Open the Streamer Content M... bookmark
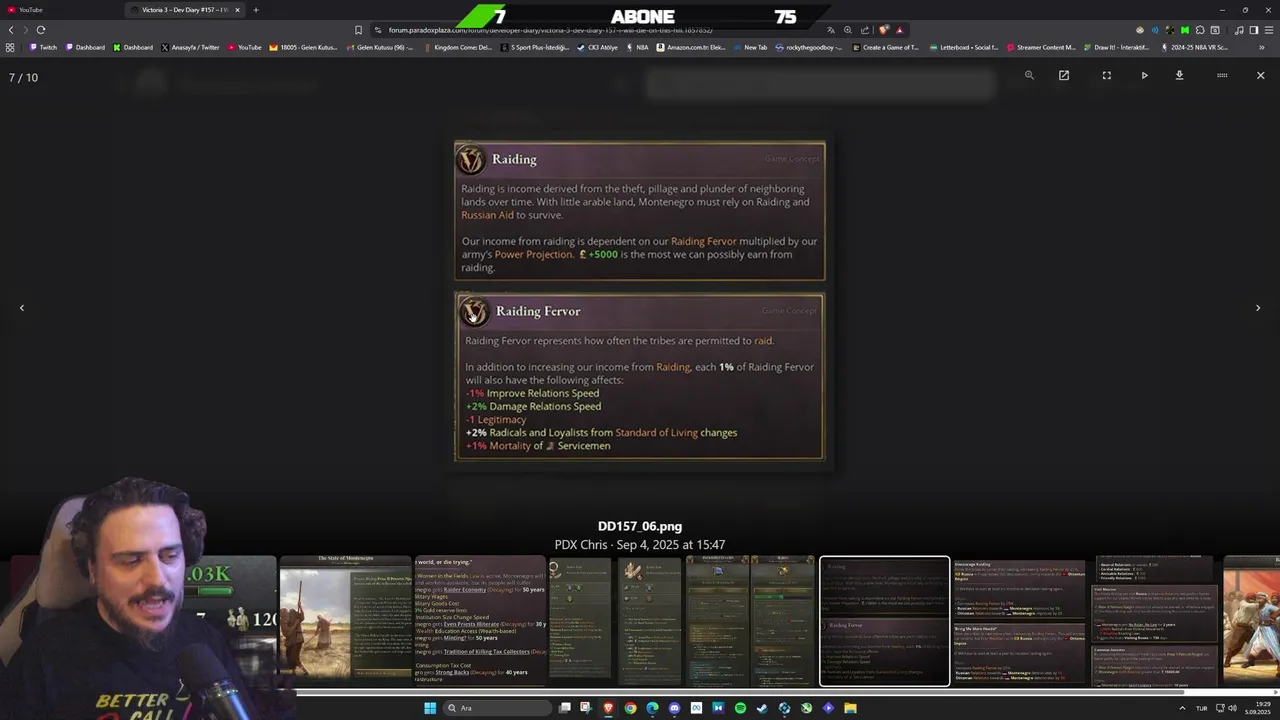Viewport: 1280px width, 720px height. tap(1041, 47)
